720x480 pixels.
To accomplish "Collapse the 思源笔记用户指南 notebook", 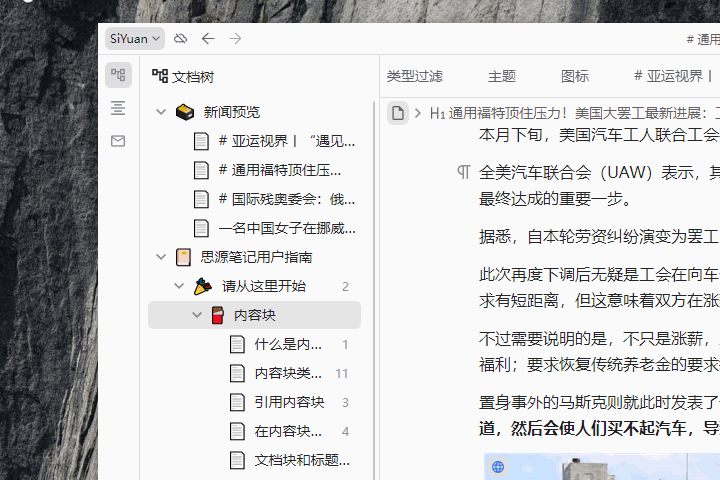I will 161,257.
